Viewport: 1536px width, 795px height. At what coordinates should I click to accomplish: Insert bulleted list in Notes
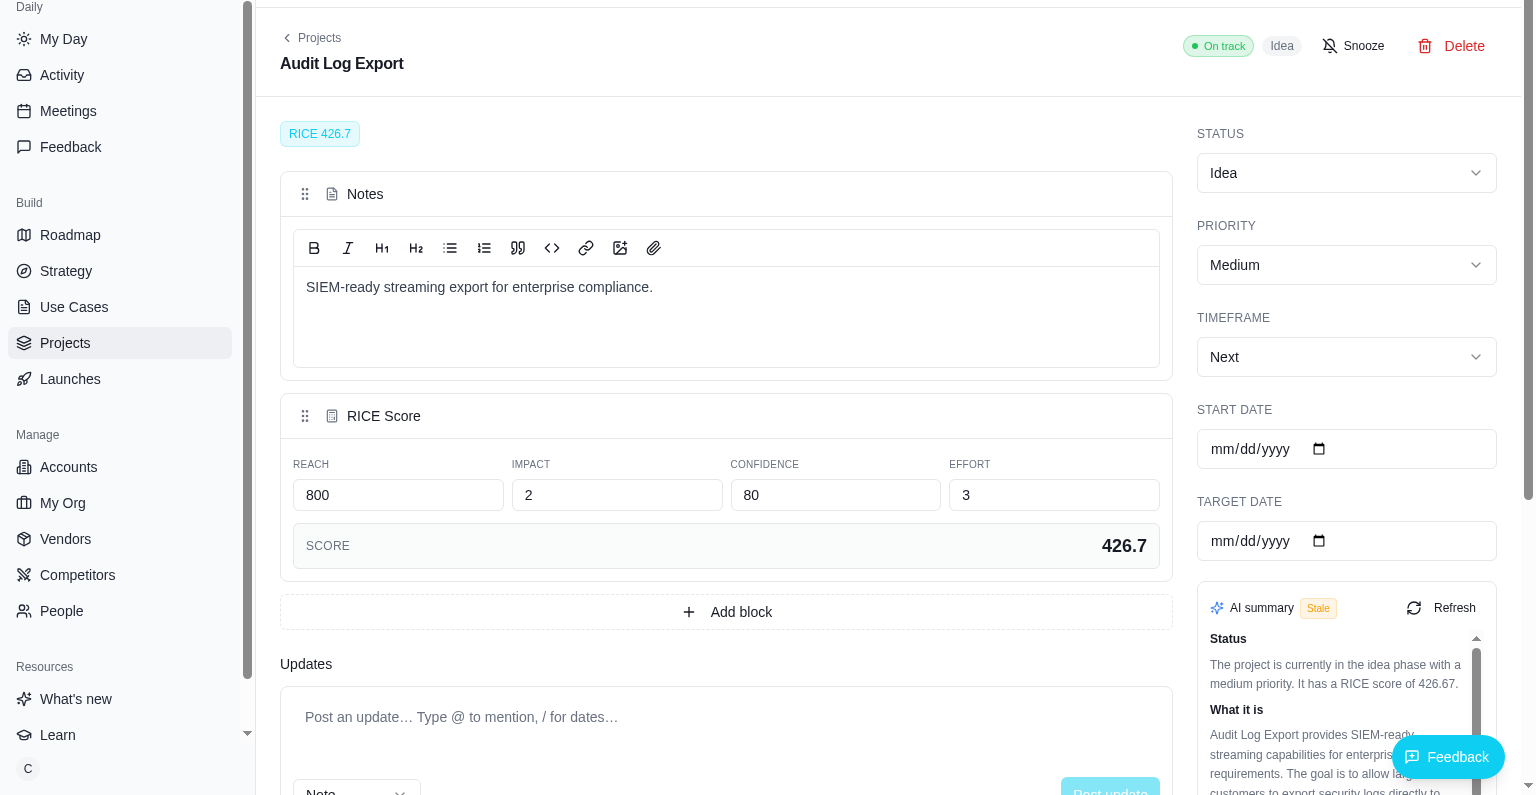click(450, 248)
